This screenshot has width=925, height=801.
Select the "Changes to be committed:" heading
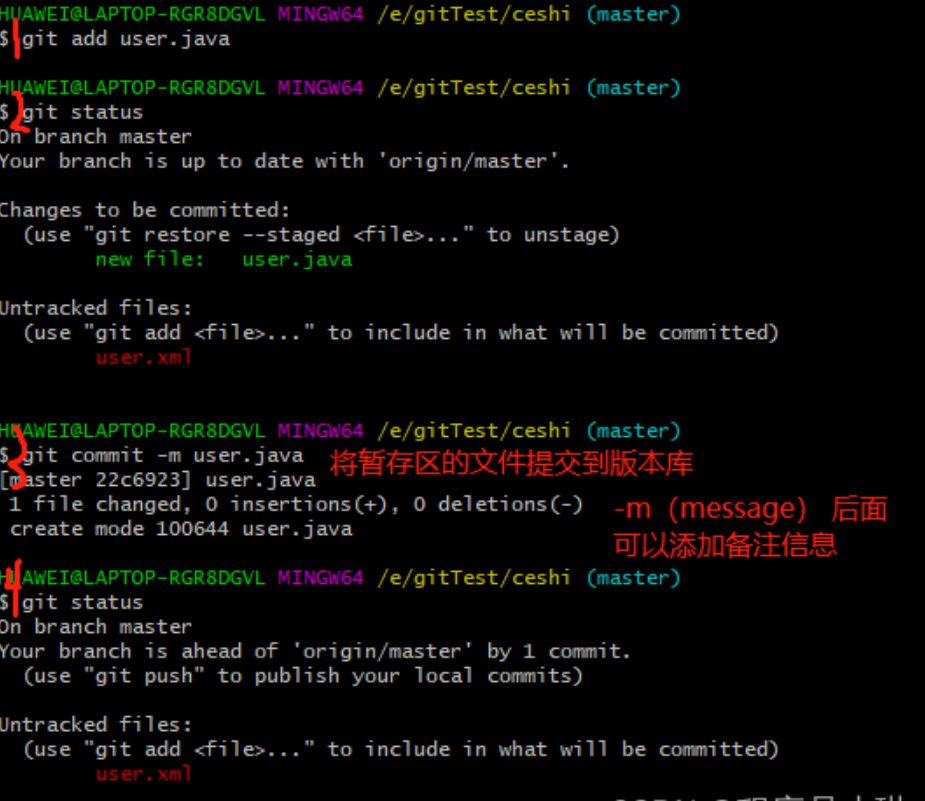click(144, 210)
